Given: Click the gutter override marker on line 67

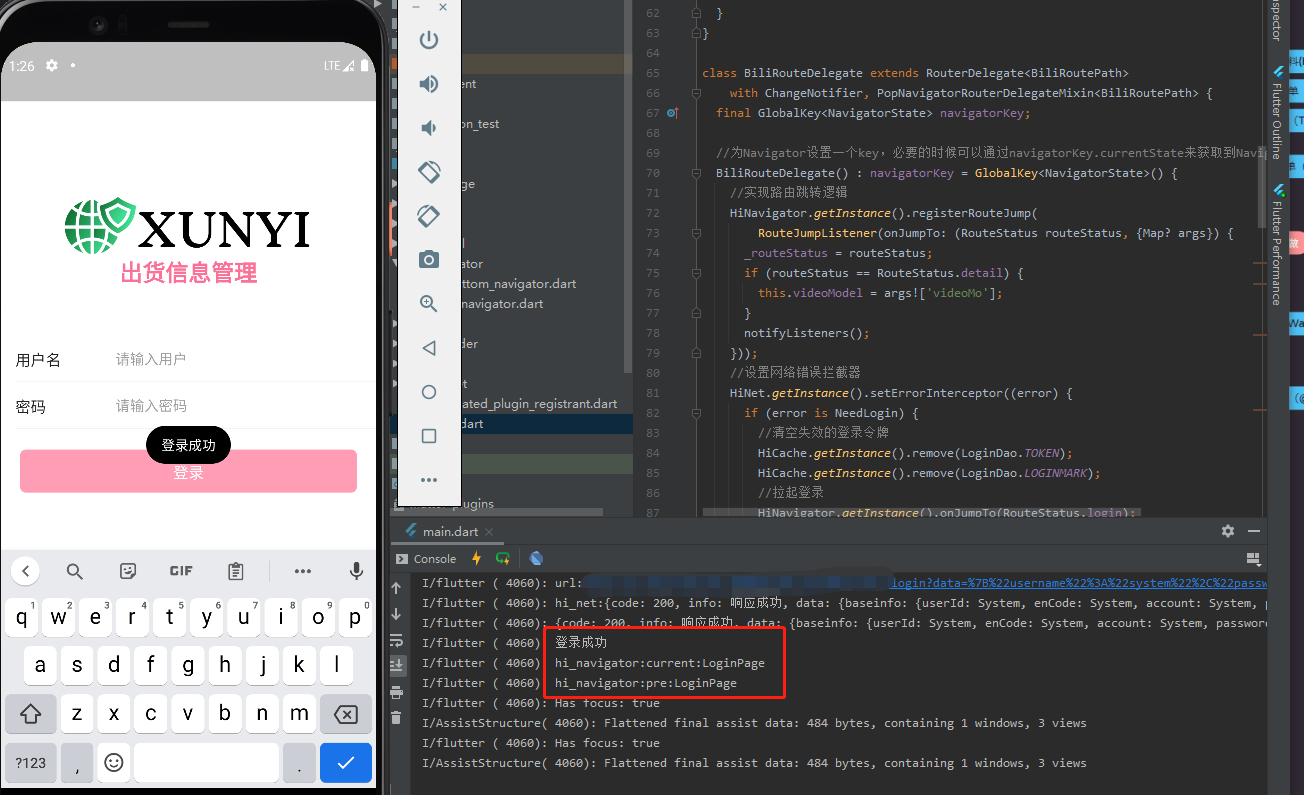Looking at the screenshot, I should 673,113.
